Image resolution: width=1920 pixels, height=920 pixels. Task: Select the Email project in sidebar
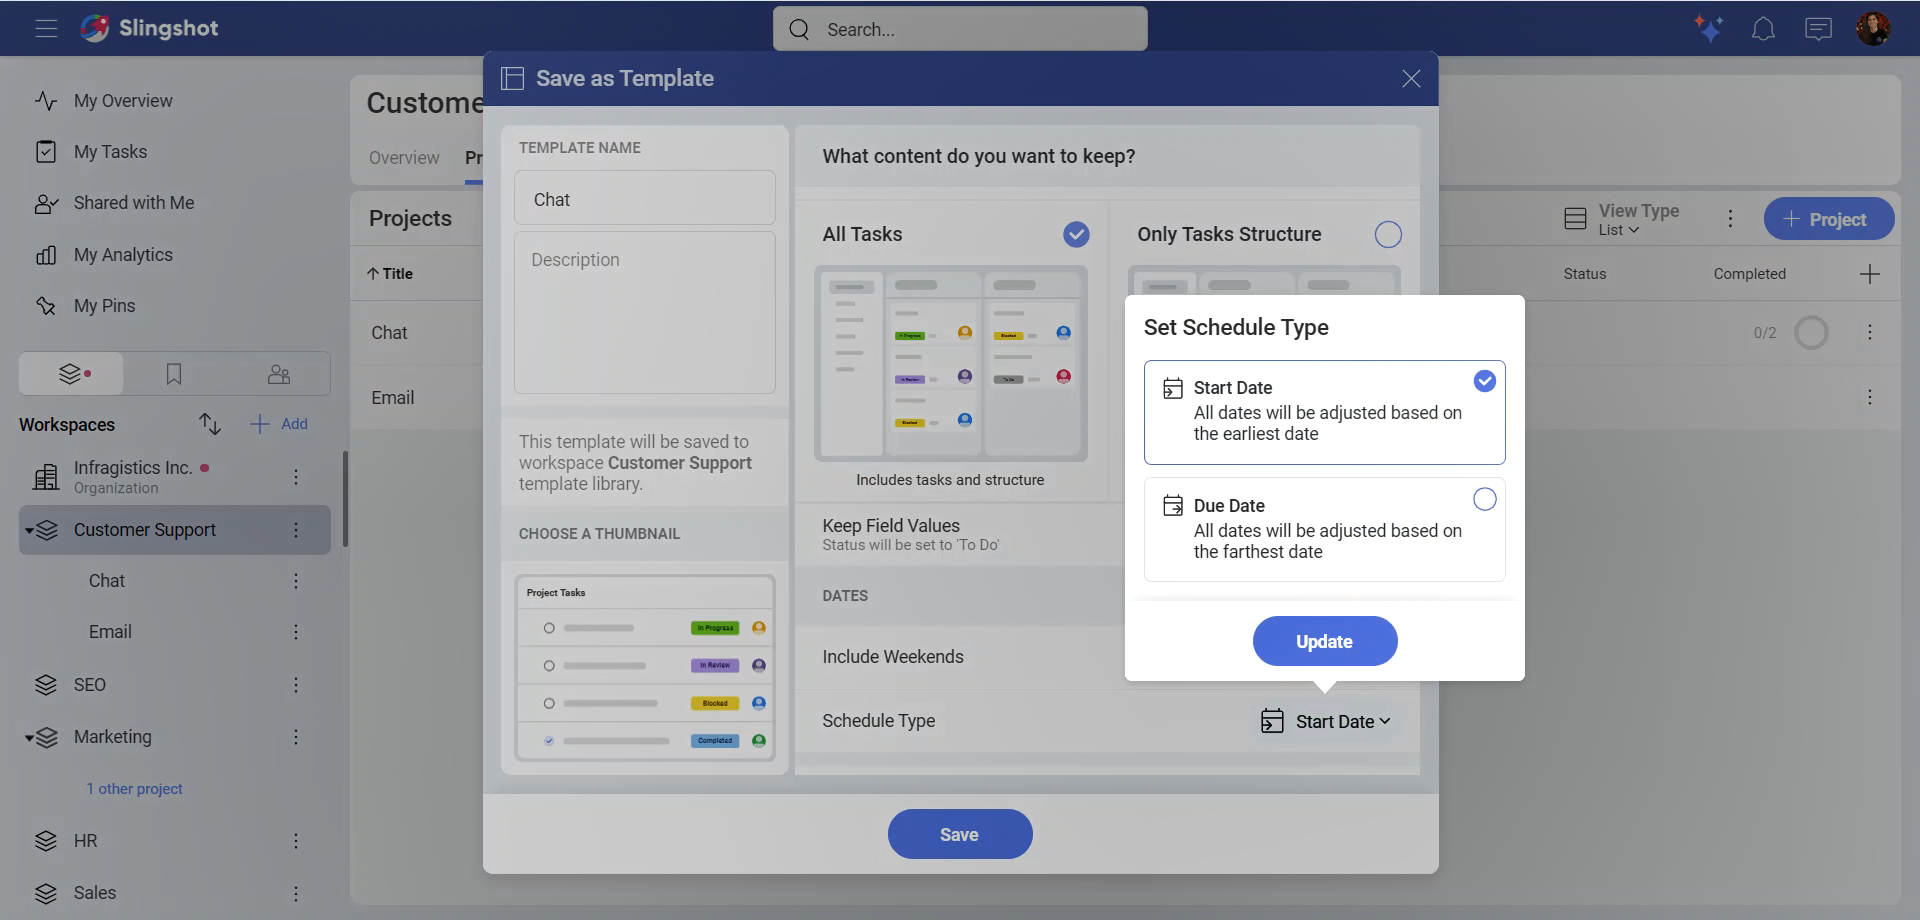[110, 632]
